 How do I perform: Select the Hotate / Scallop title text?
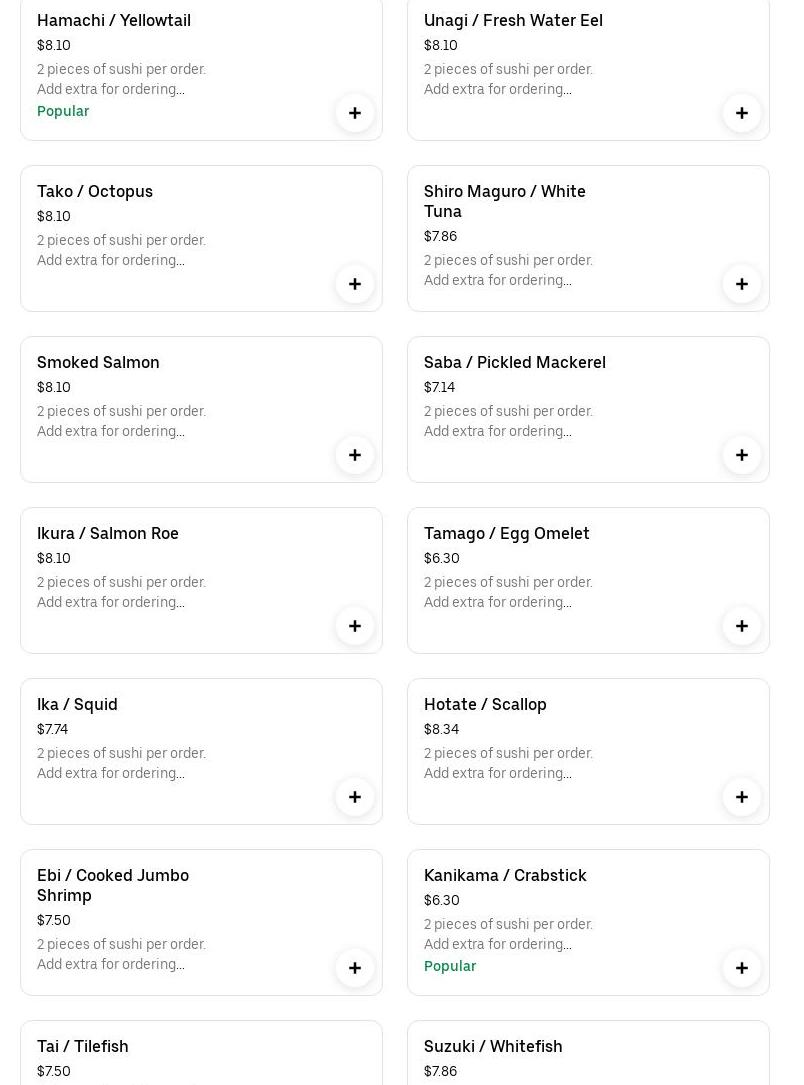[485, 704]
